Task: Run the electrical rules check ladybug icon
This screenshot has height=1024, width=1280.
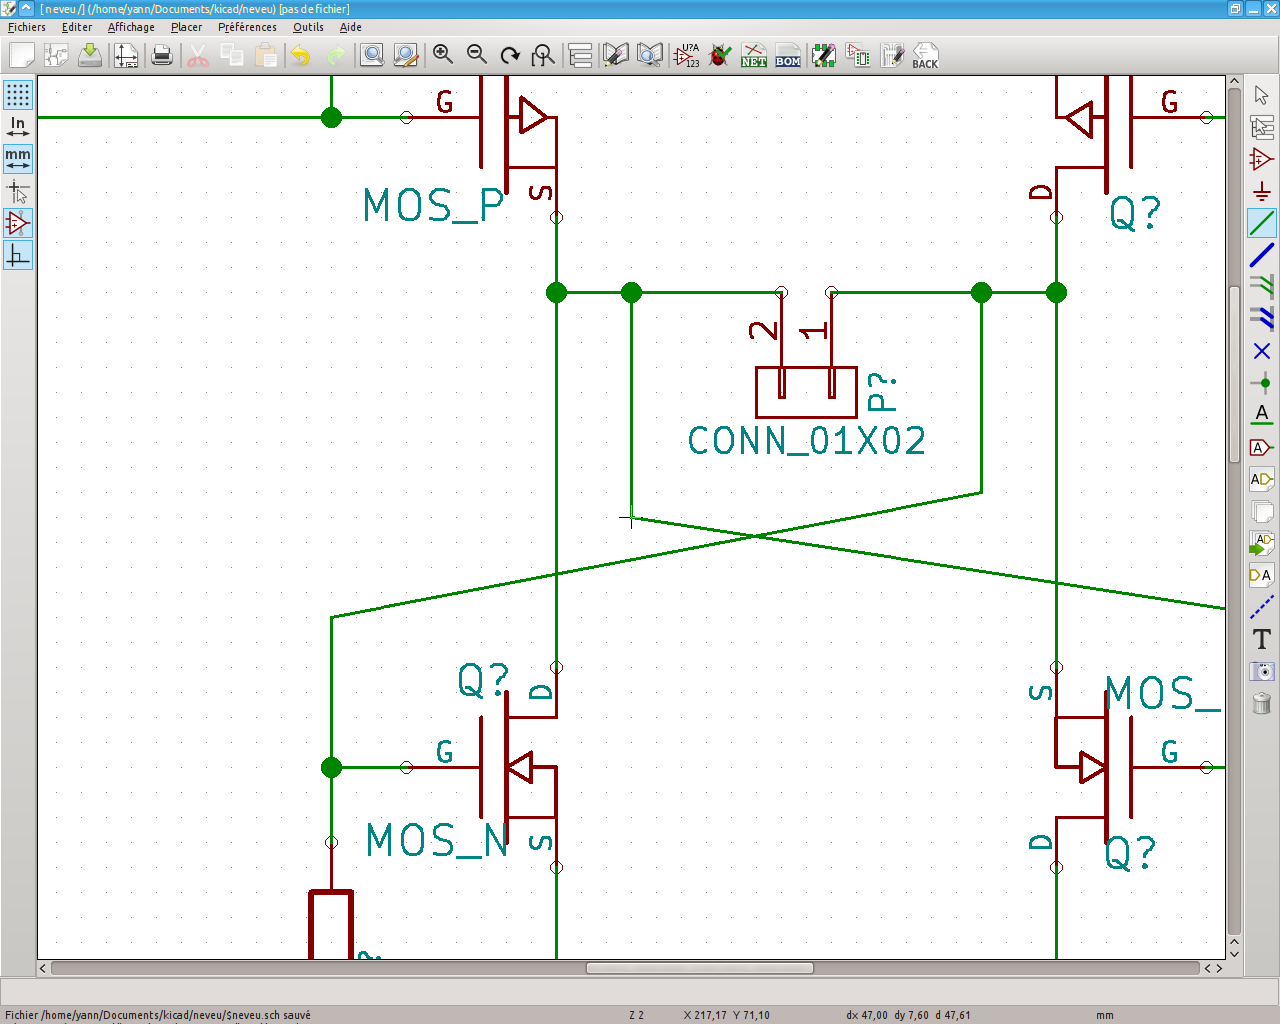Action: 720,55
